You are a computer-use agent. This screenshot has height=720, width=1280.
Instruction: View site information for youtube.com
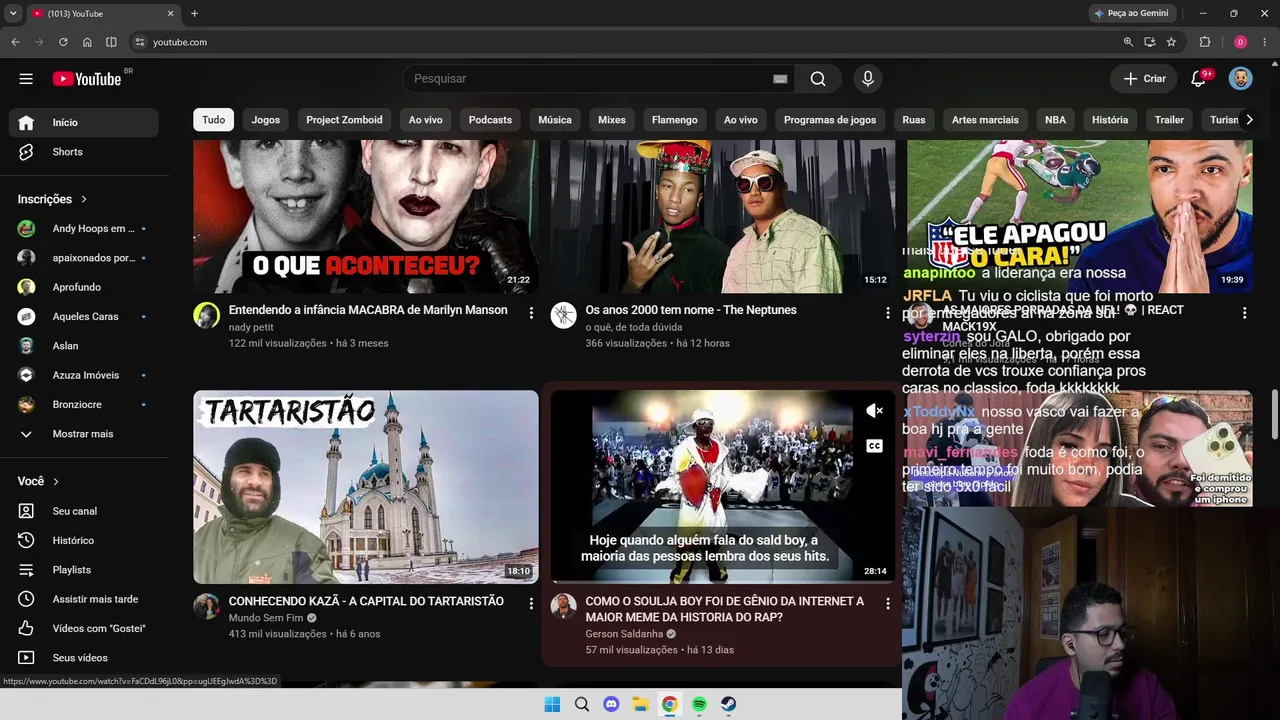(x=140, y=42)
